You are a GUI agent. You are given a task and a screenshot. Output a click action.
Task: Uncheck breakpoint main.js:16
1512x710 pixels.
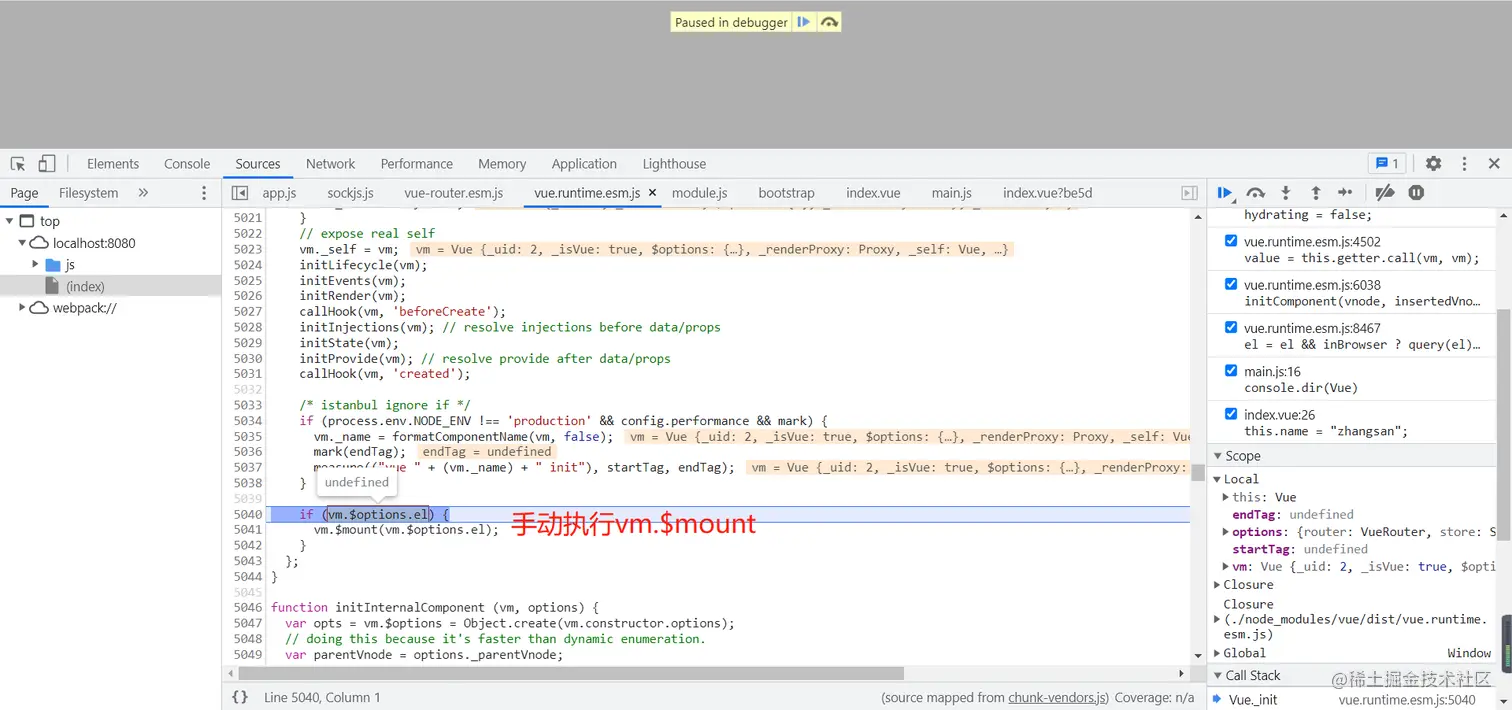[x=1231, y=371]
